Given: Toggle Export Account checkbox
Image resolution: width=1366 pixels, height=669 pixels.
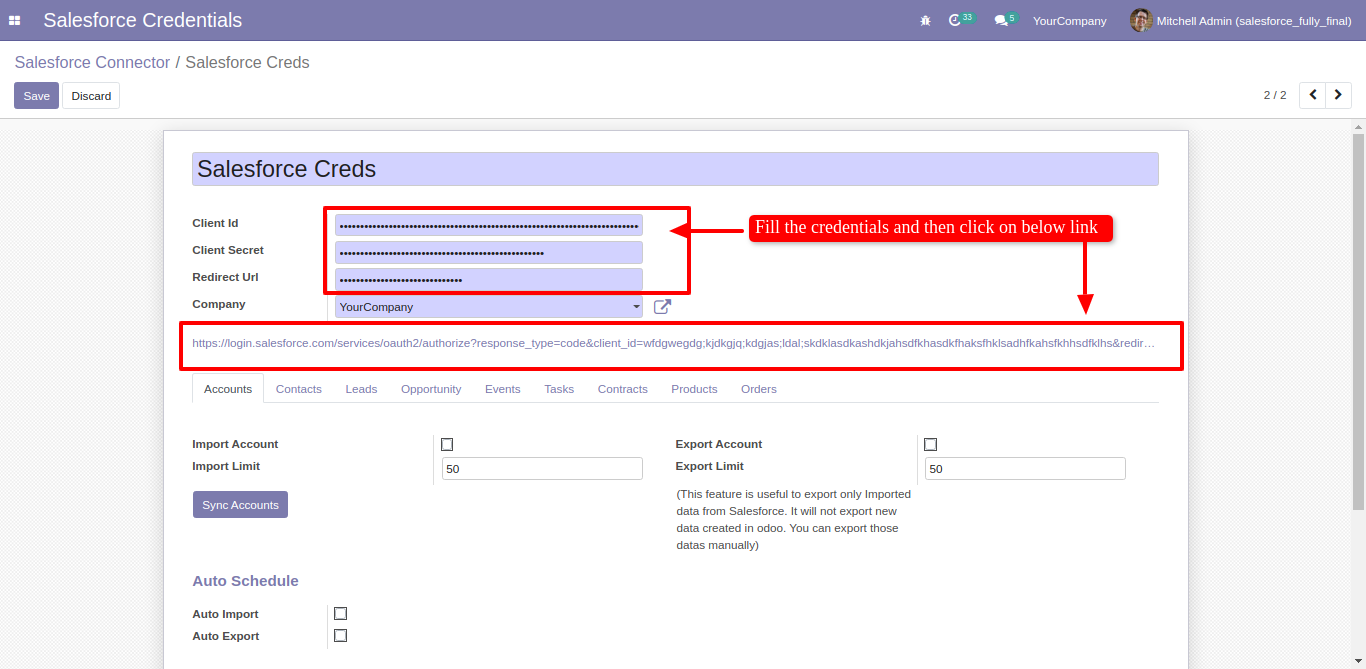Looking at the screenshot, I should pyautogui.click(x=931, y=444).
